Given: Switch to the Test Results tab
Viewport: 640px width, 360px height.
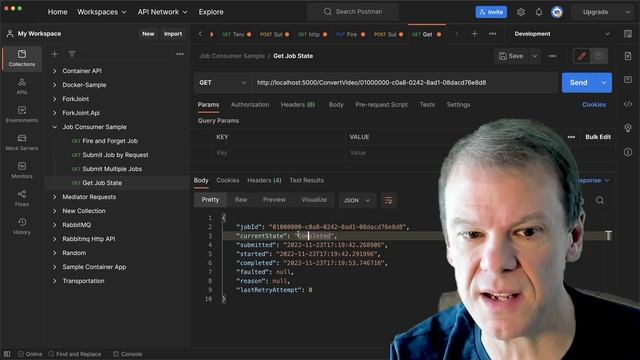Looking at the screenshot, I should click(307, 180).
